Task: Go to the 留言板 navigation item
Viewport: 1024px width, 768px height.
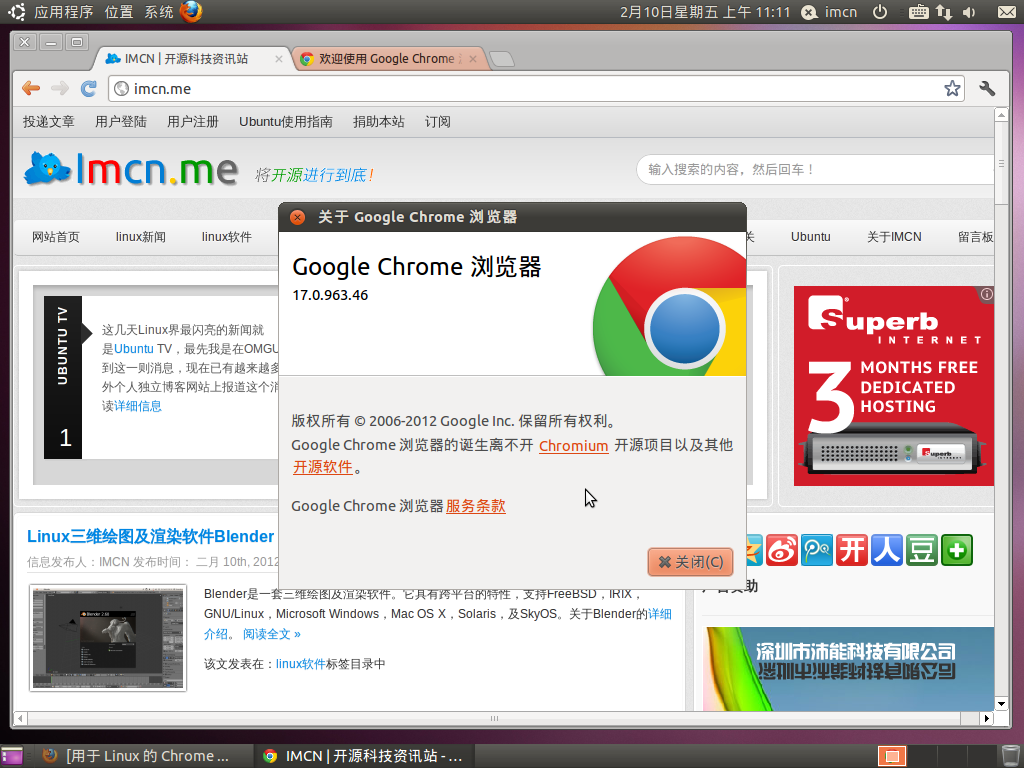Action: (976, 237)
